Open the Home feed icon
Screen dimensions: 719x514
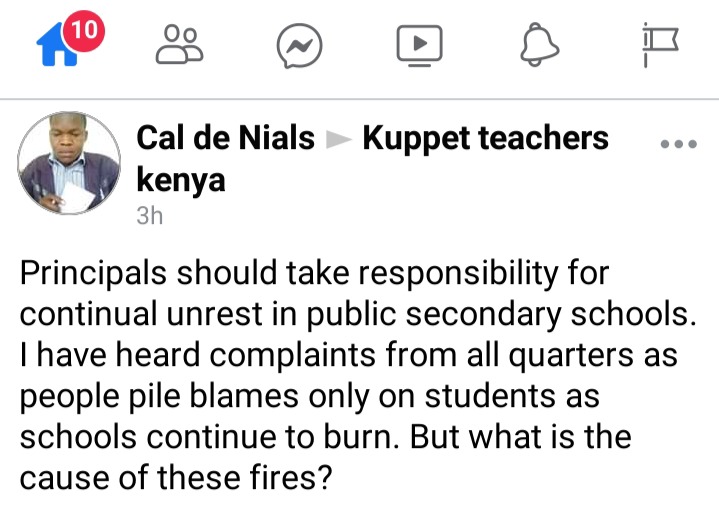[57, 45]
